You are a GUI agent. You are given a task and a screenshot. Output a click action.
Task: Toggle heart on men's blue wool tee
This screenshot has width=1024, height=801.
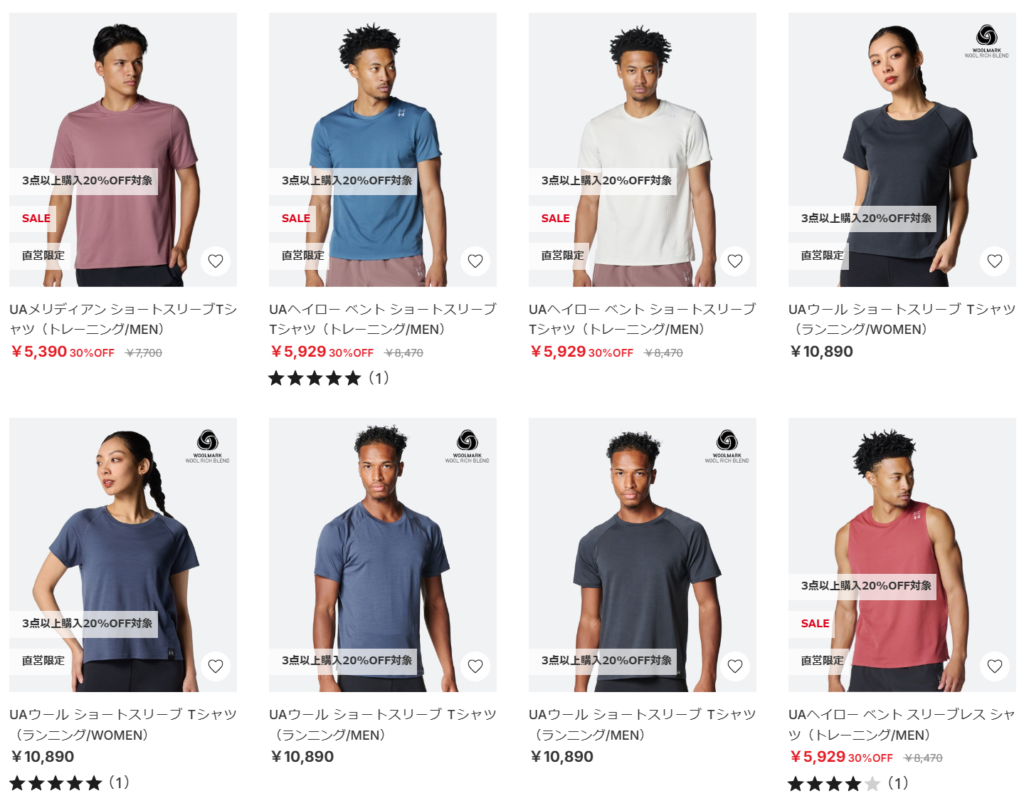point(475,666)
